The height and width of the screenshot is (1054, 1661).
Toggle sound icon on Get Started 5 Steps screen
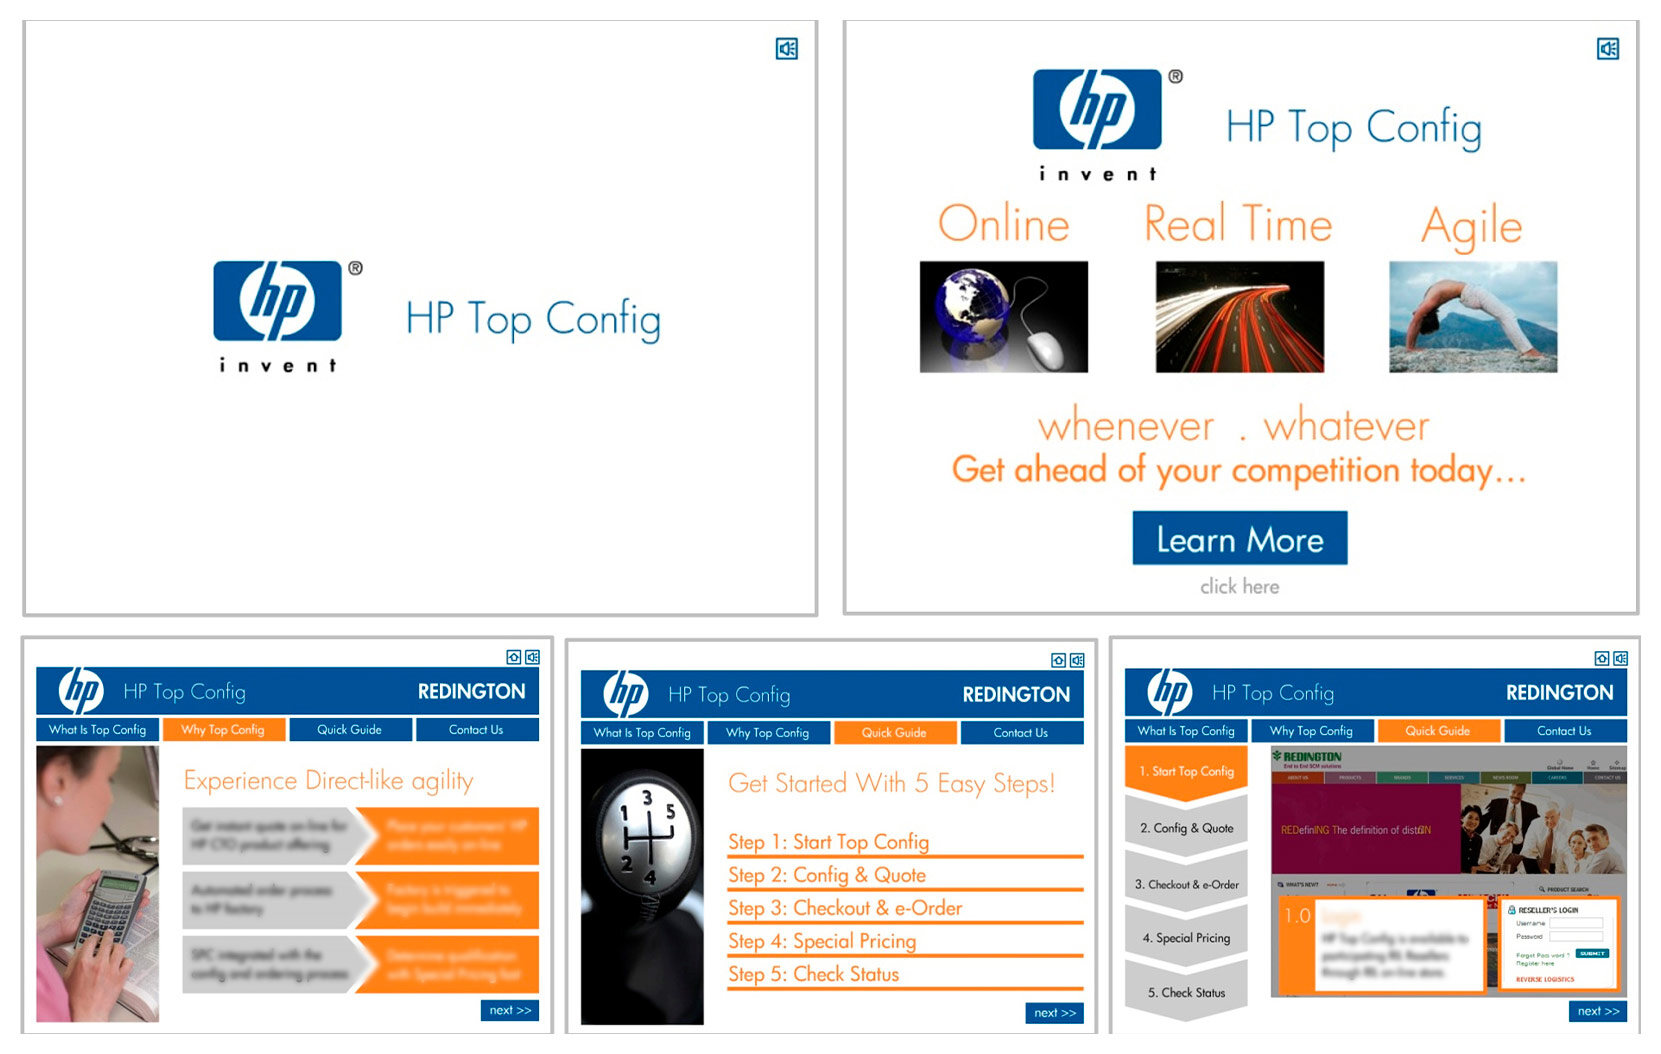tap(1077, 660)
